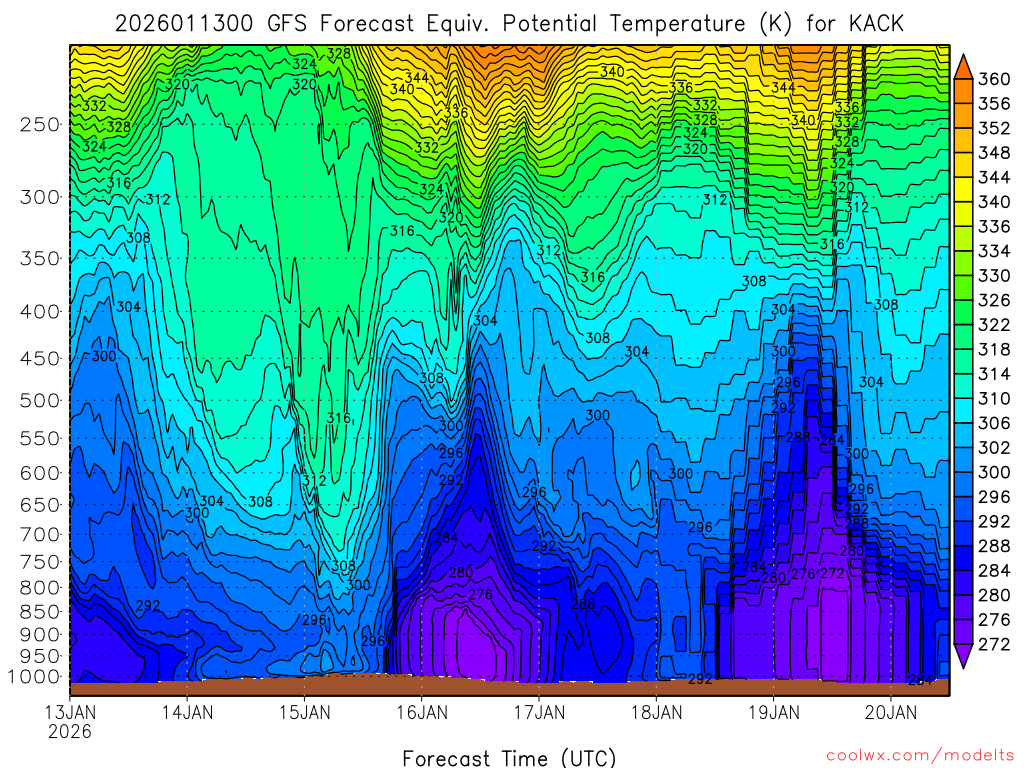
Task: Select the 16JAN date label on time axis
Action: (422, 712)
